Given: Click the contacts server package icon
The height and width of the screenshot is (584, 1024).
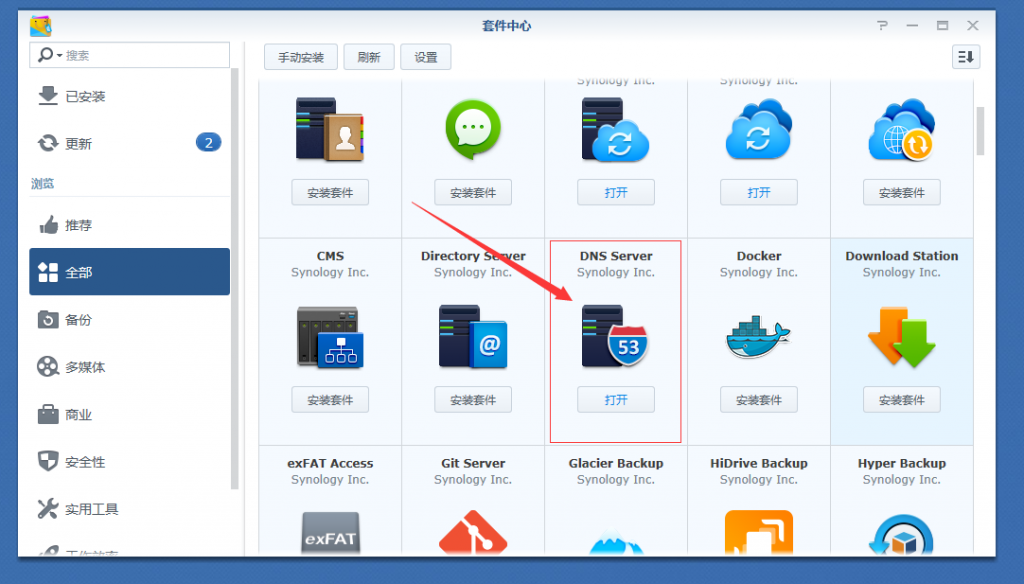Looking at the screenshot, I should [330, 129].
